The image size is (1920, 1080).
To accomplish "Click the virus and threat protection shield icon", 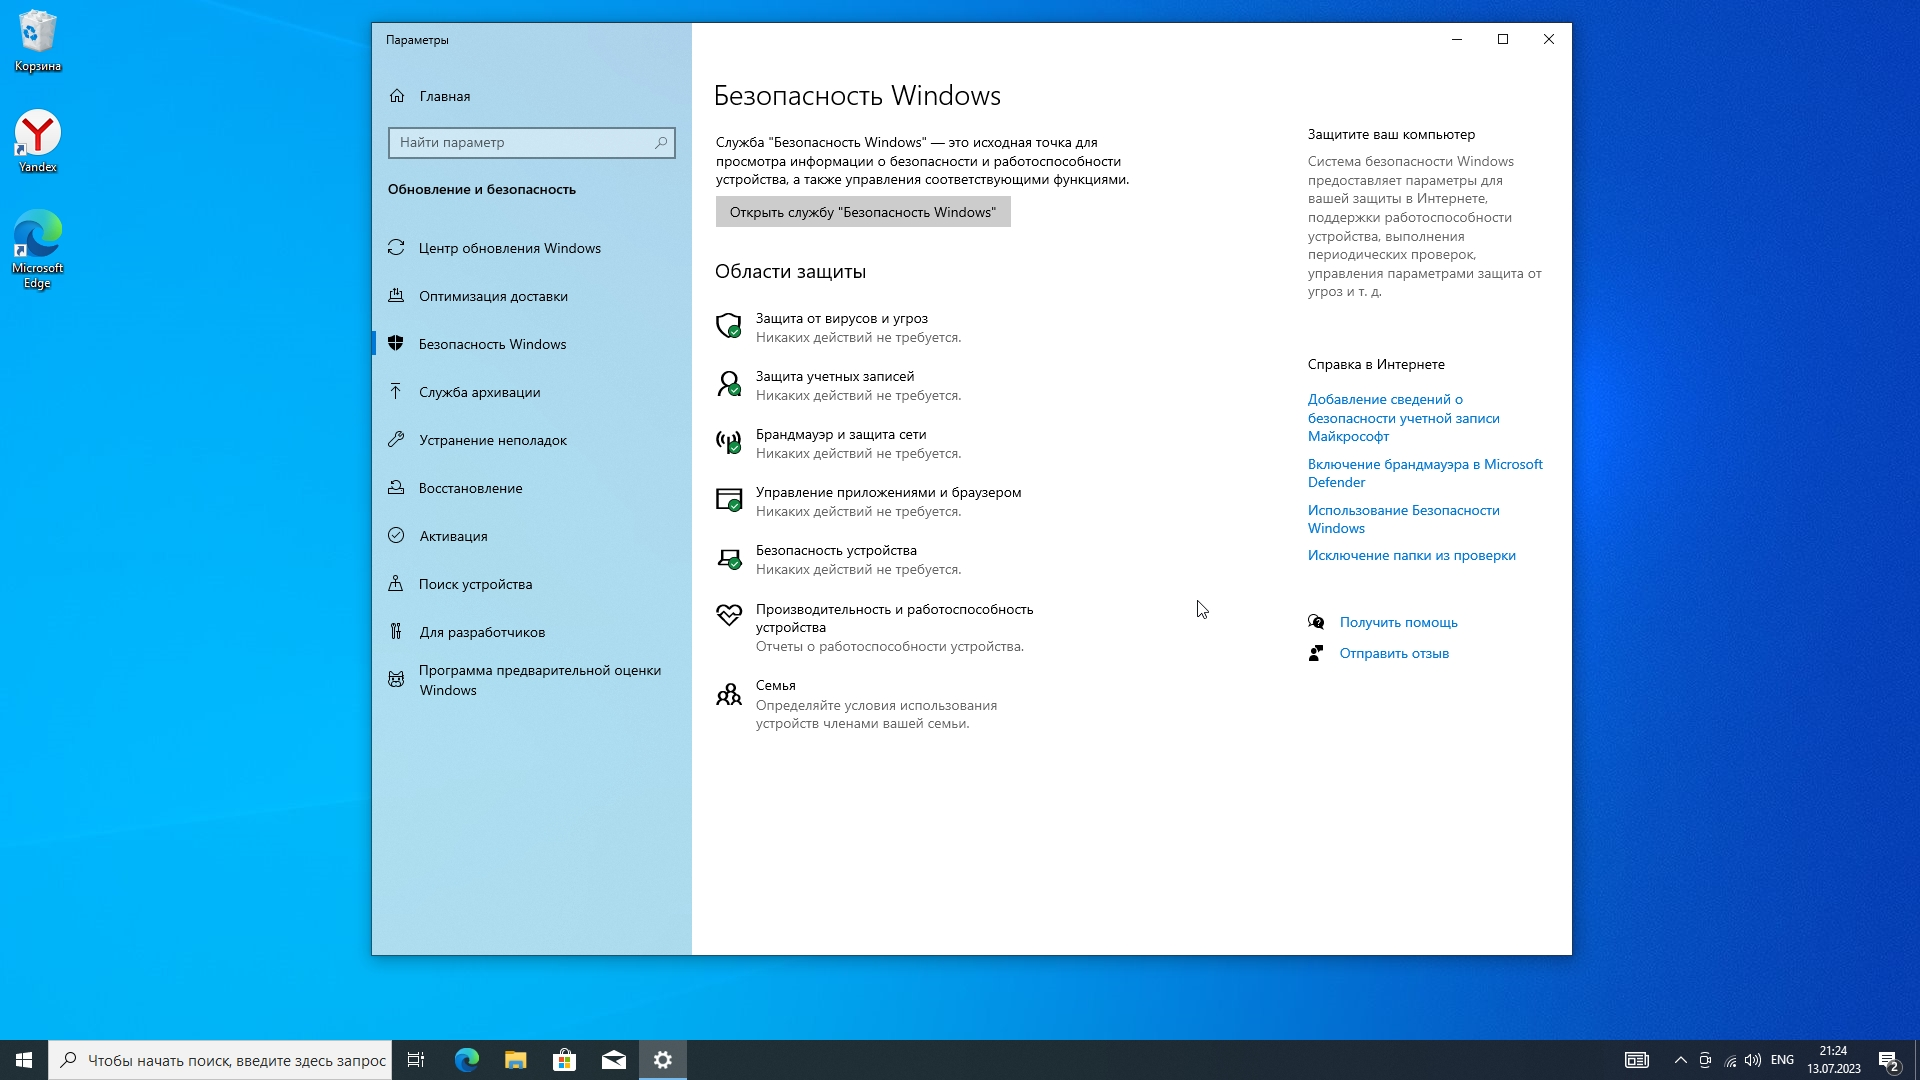I will pyautogui.click(x=729, y=326).
